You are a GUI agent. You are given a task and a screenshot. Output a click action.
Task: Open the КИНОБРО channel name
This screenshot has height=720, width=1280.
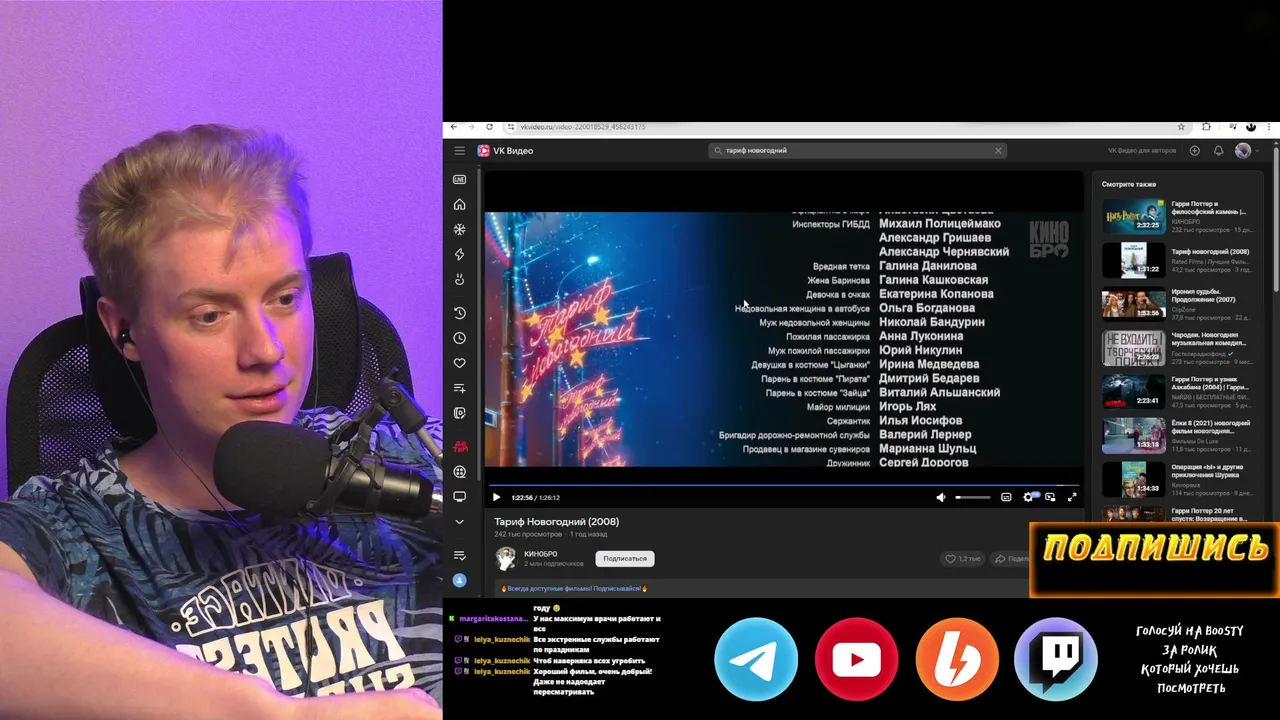(541, 554)
